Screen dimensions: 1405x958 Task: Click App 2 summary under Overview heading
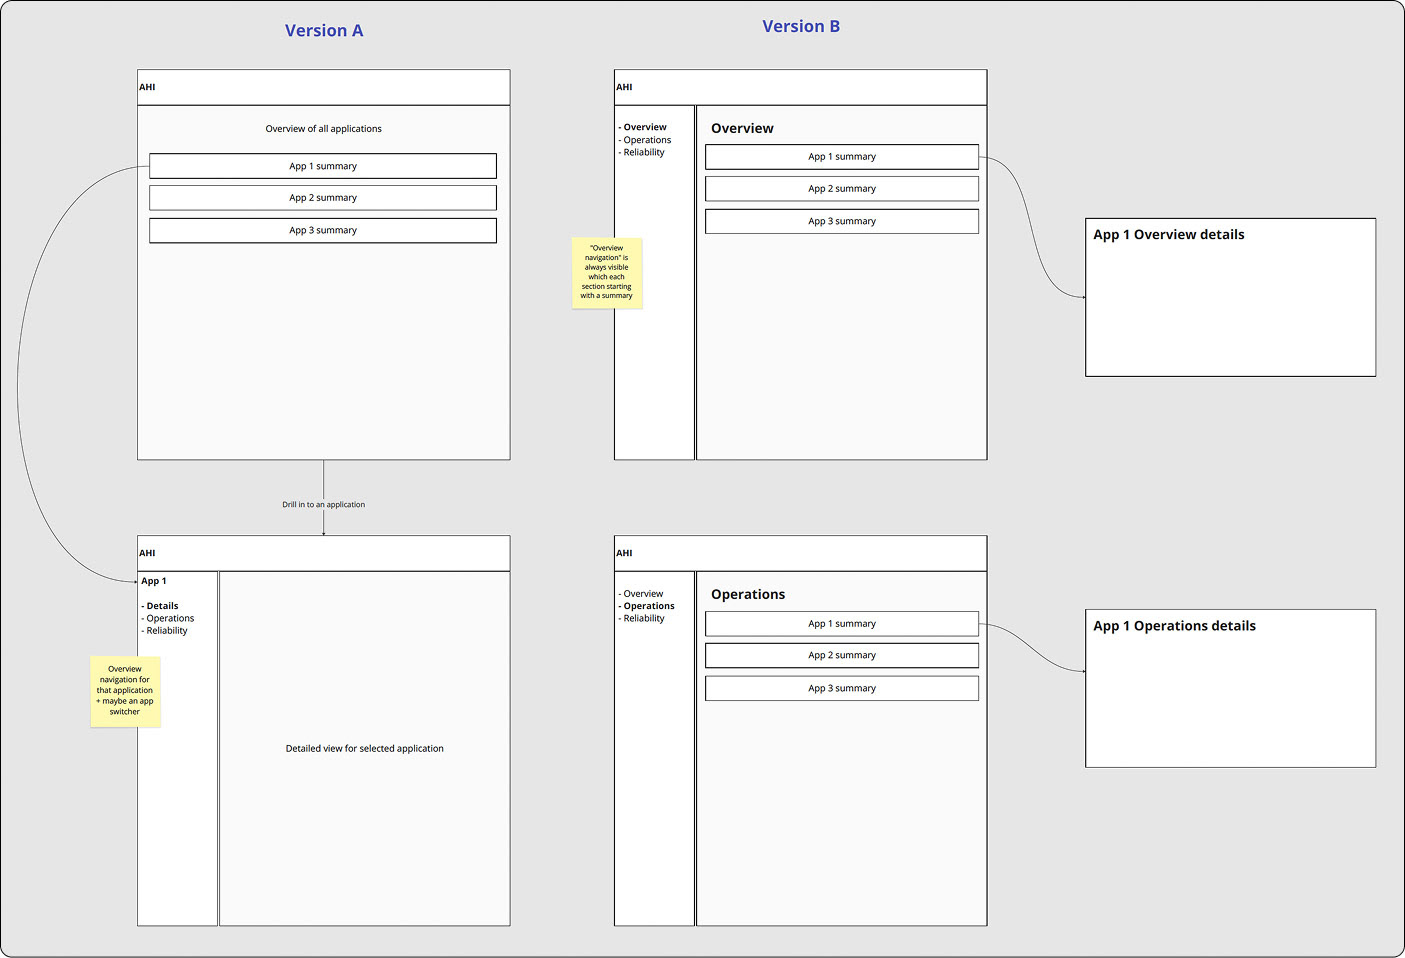click(842, 189)
